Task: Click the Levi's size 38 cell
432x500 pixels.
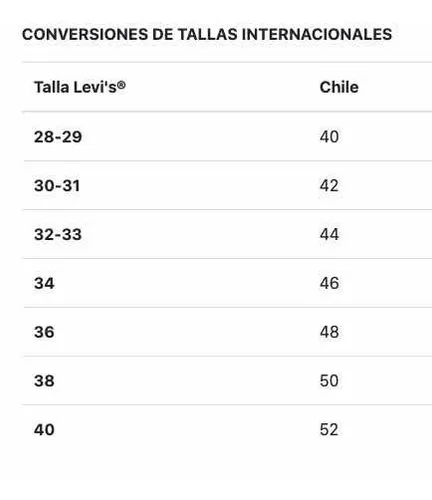Action: (x=44, y=381)
